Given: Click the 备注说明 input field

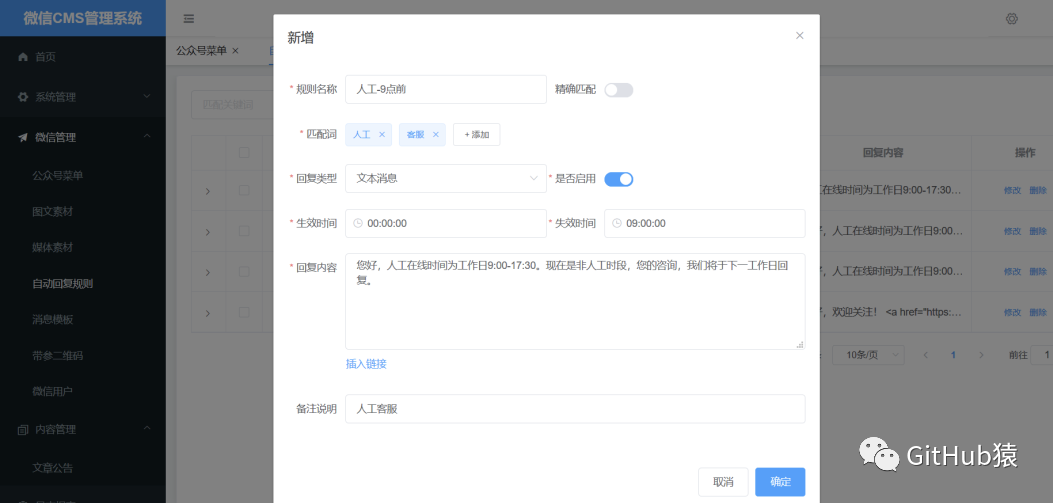Looking at the screenshot, I should tap(575, 408).
